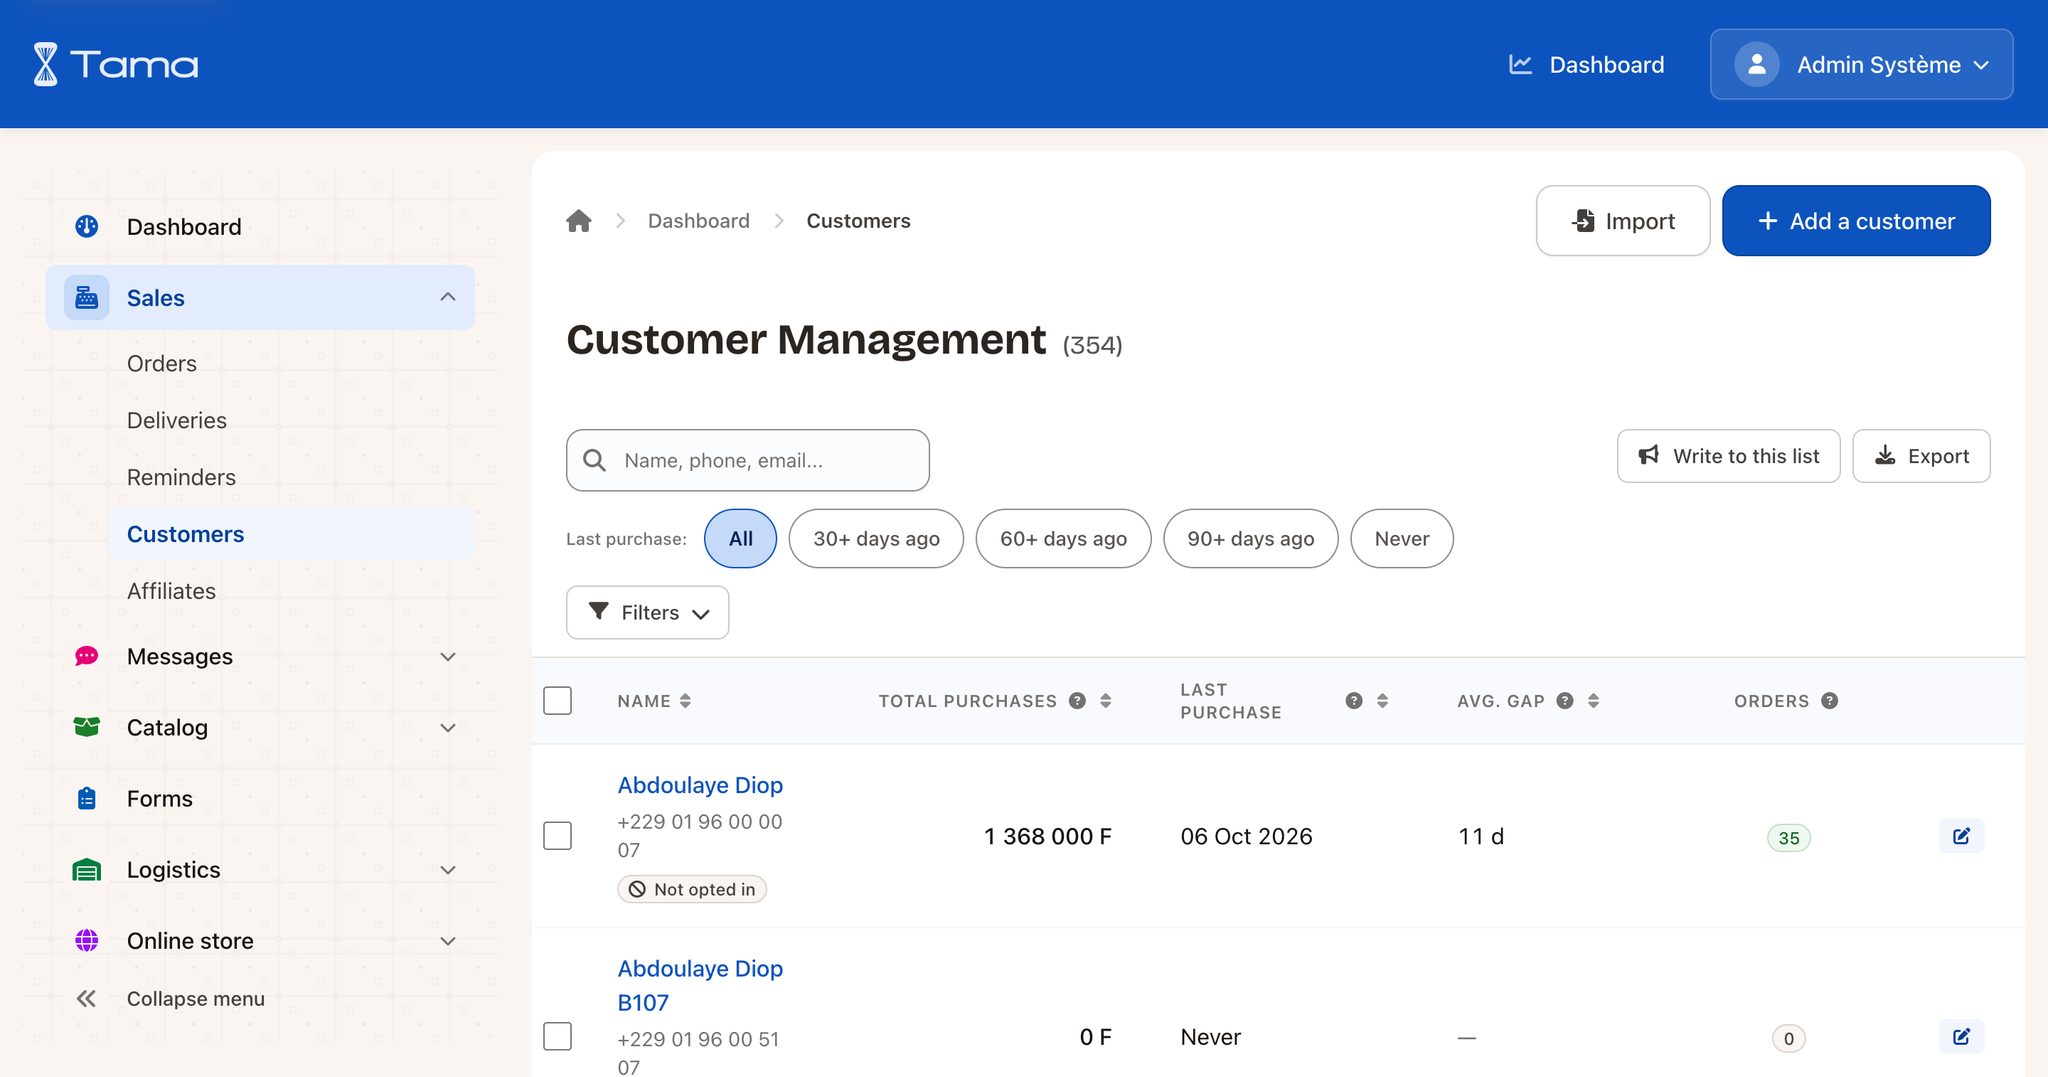
Task: Click the user avatar icon in header
Action: tap(1756, 65)
